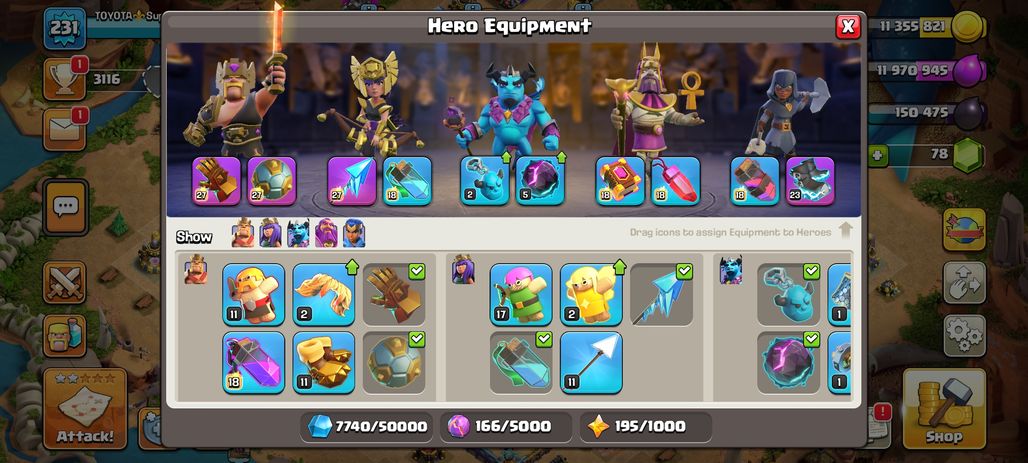Image resolution: width=1028 pixels, height=463 pixels.
Task: Select the Archer Puppet level 17 equipment
Action: pyautogui.click(x=521, y=294)
